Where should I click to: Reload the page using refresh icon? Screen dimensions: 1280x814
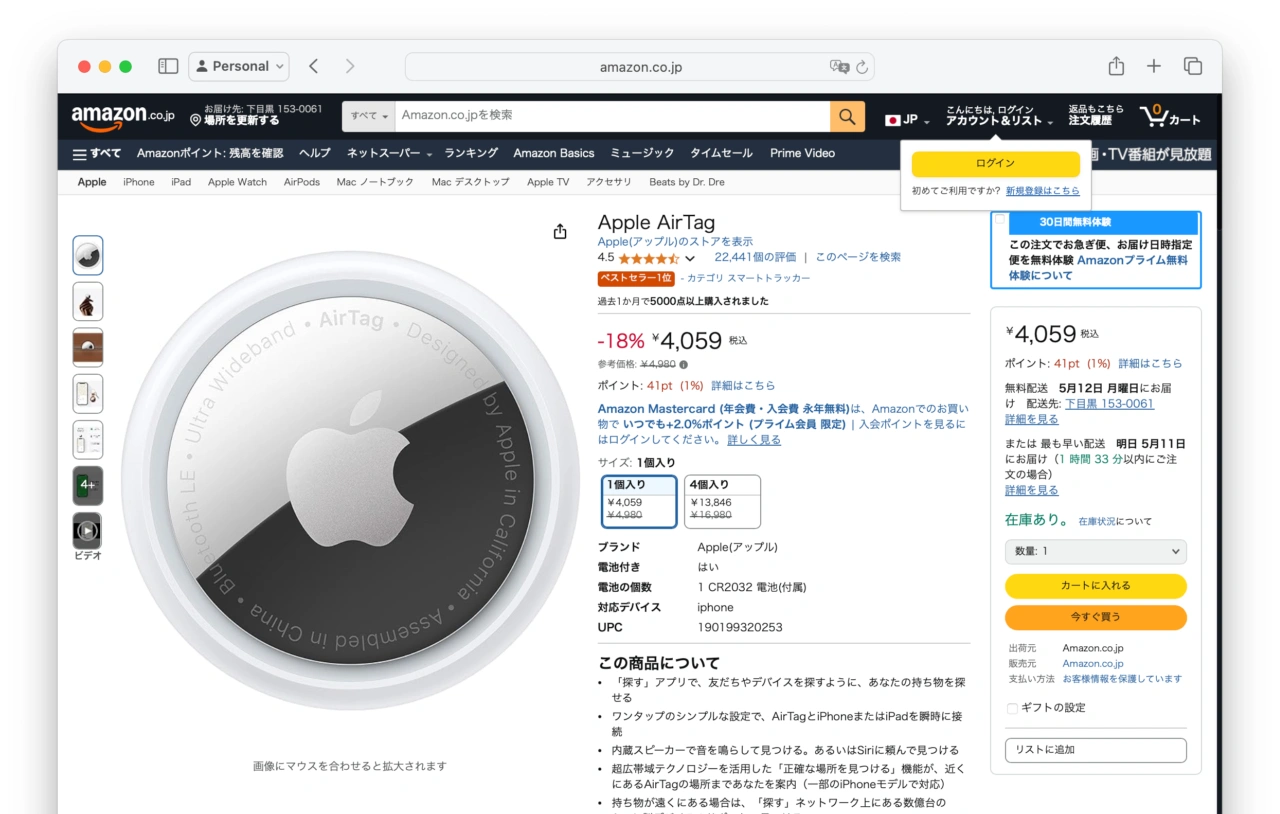pyautogui.click(x=862, y=67)
